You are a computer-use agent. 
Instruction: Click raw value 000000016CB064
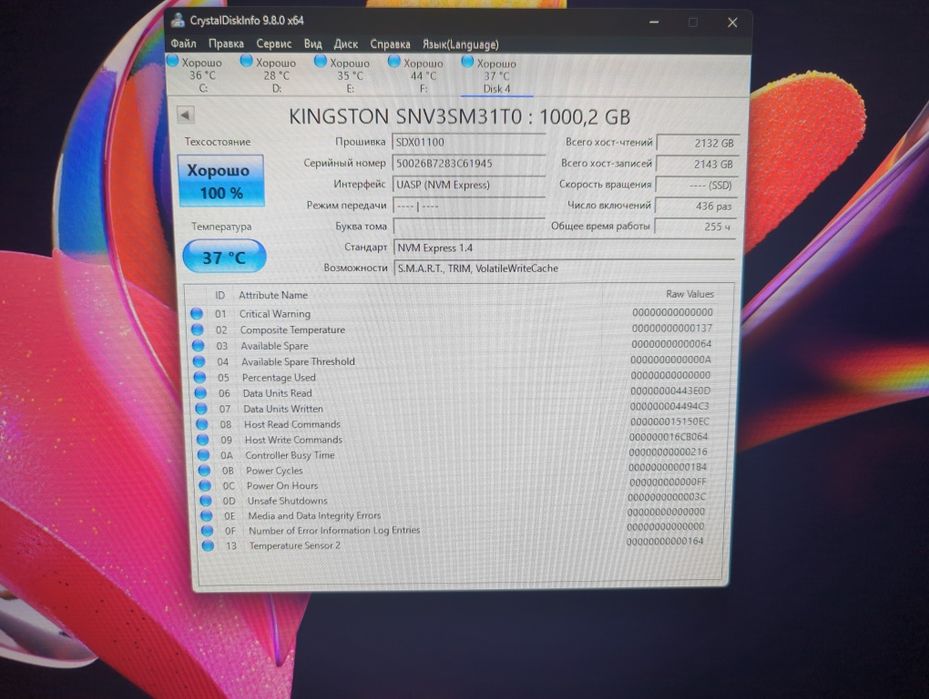tap(668, 437)
